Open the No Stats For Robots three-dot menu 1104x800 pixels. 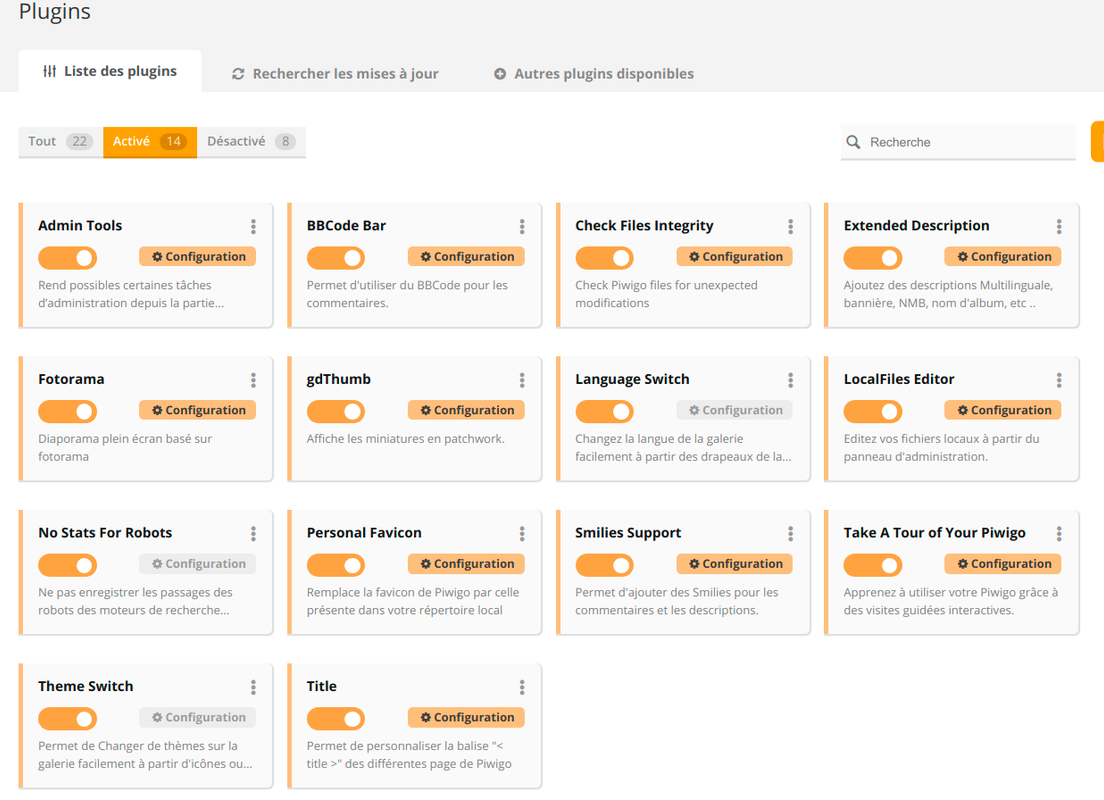(x=253, y=534)
